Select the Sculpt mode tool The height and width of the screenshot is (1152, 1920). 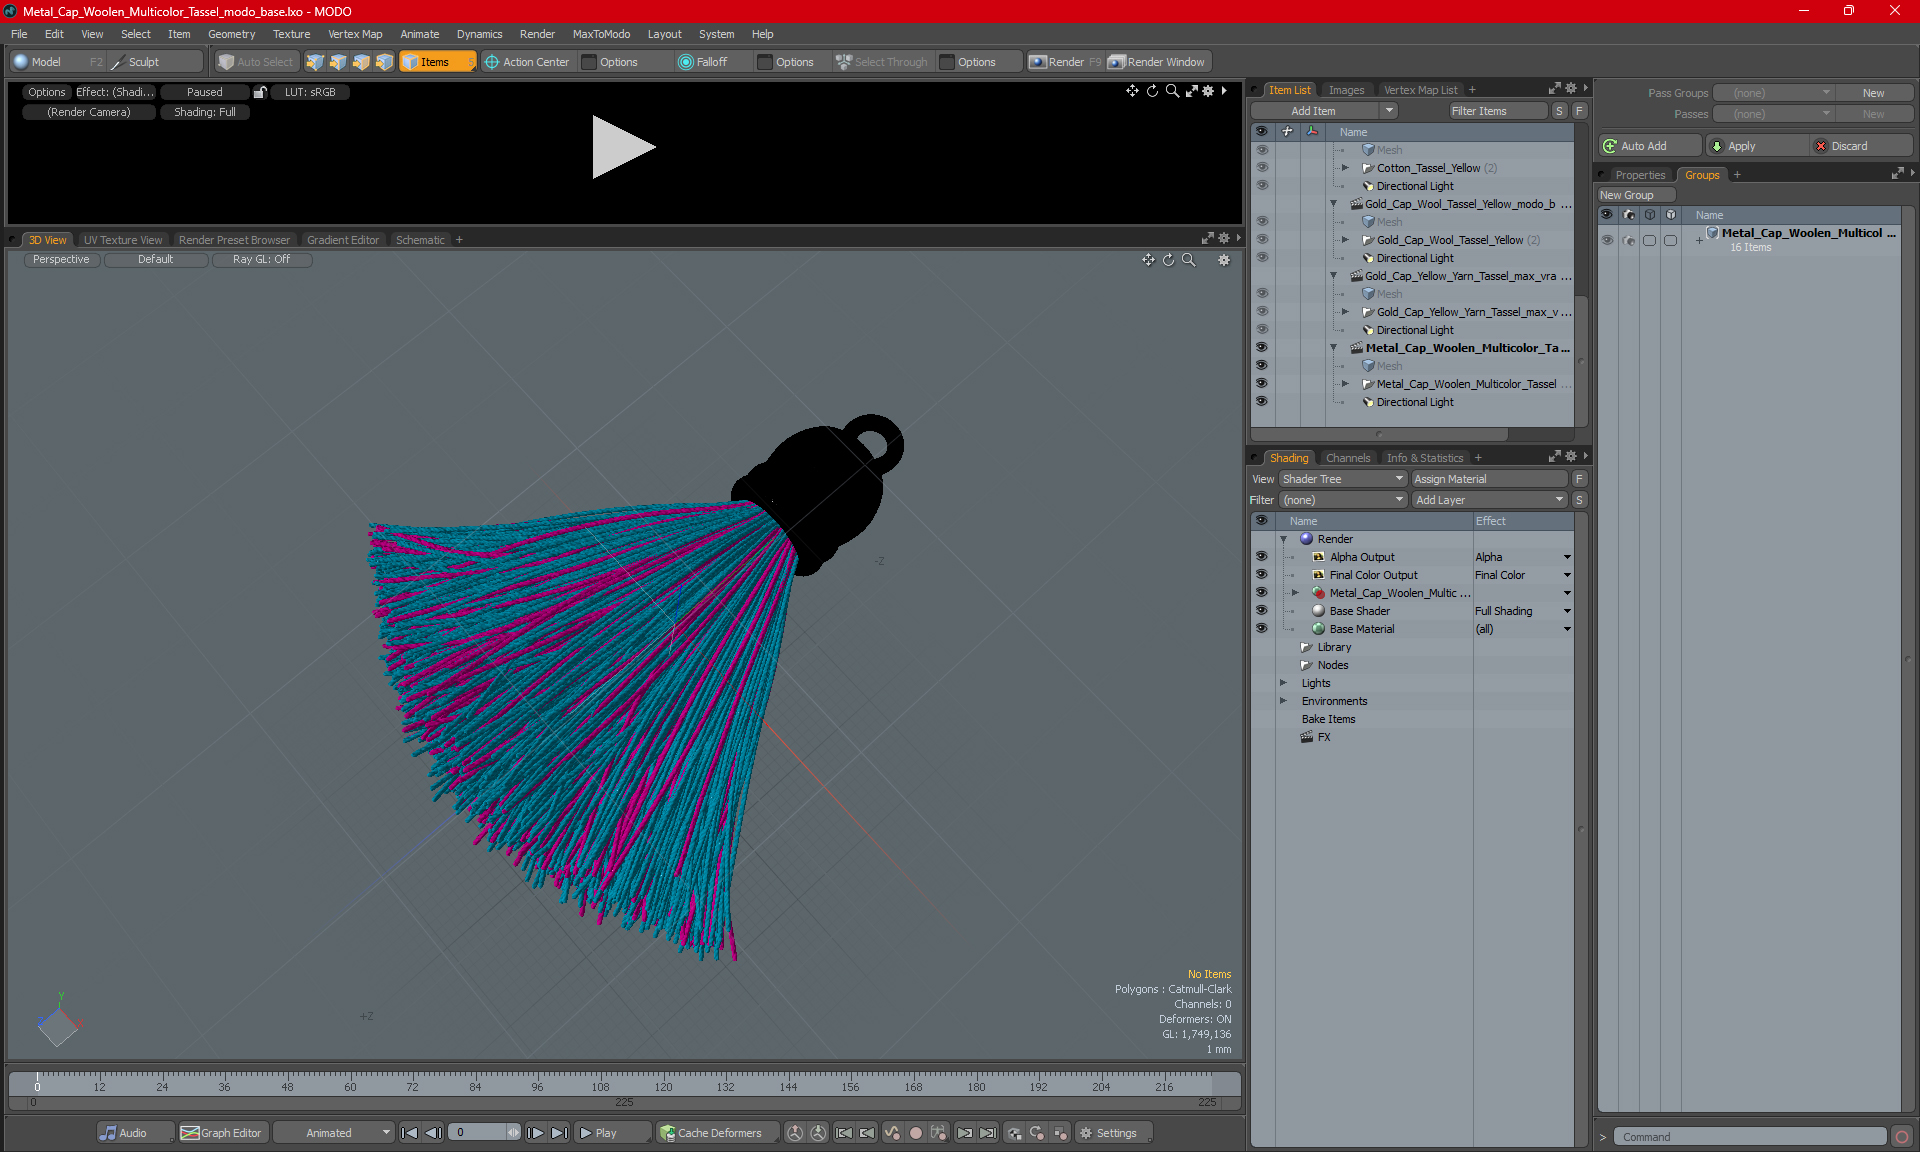135,62
